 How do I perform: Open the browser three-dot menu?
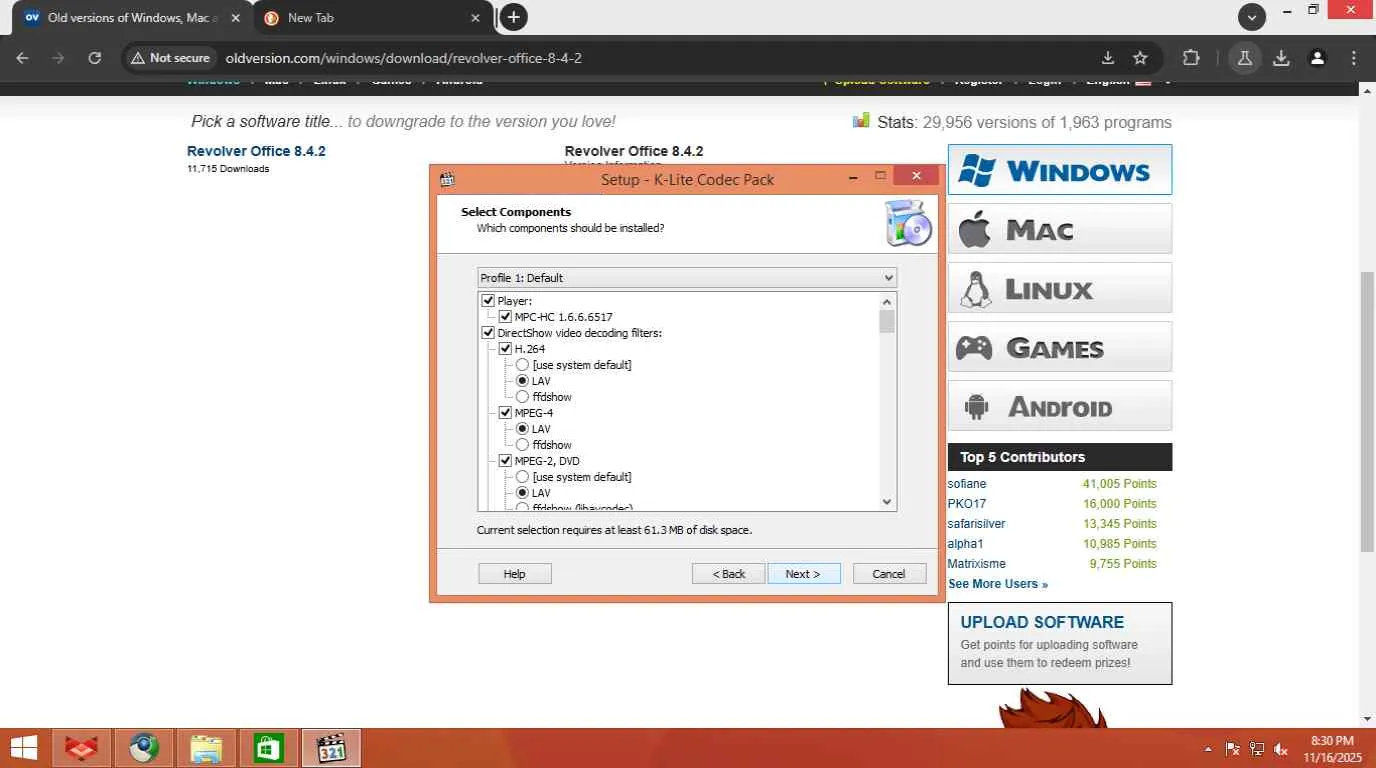click(1354, 58)
